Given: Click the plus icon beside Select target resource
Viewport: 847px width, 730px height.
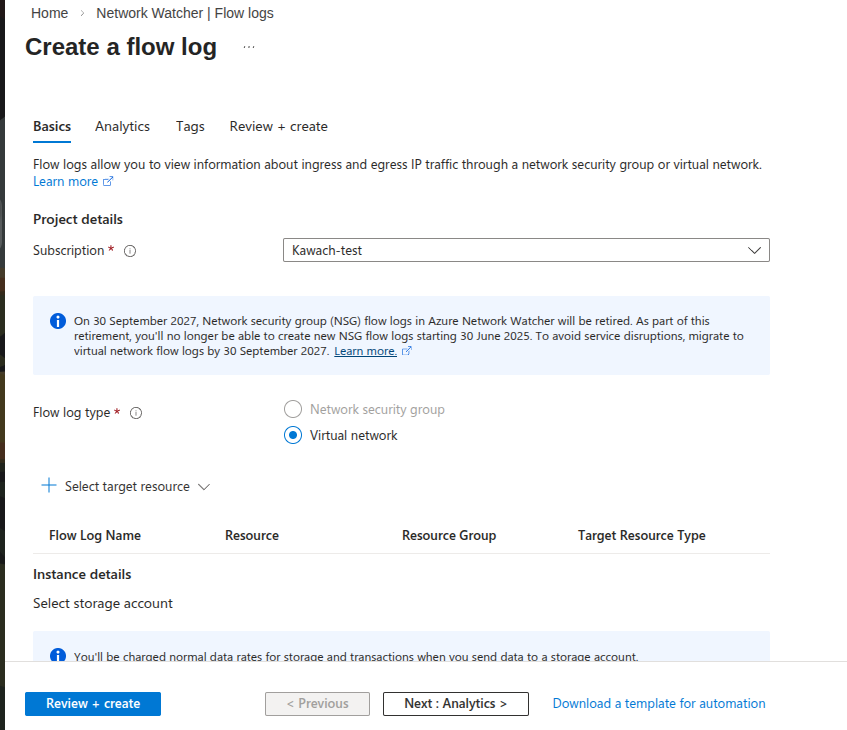Looking at the screenshot, I should coord(49,486).
